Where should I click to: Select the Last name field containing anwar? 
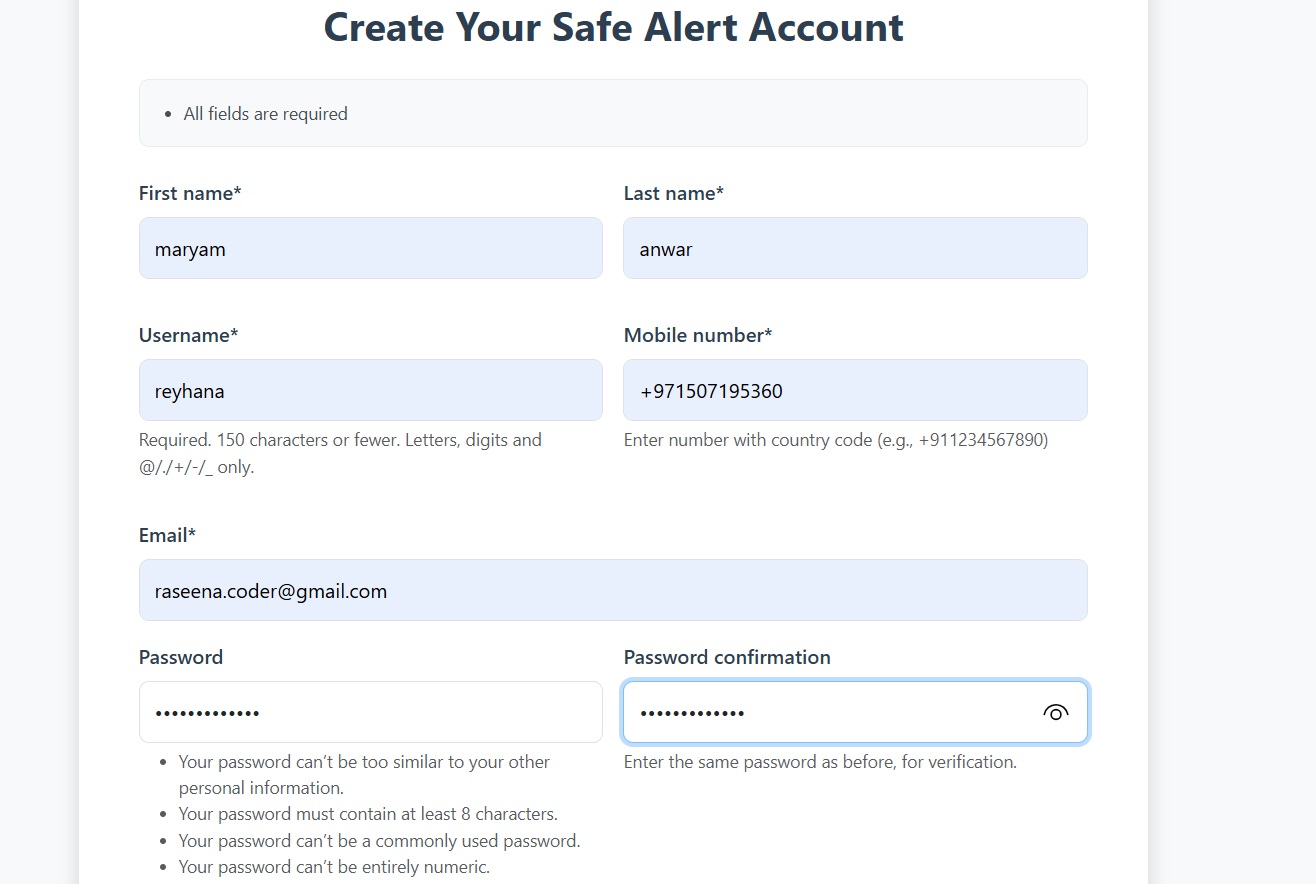click(855, 248)
